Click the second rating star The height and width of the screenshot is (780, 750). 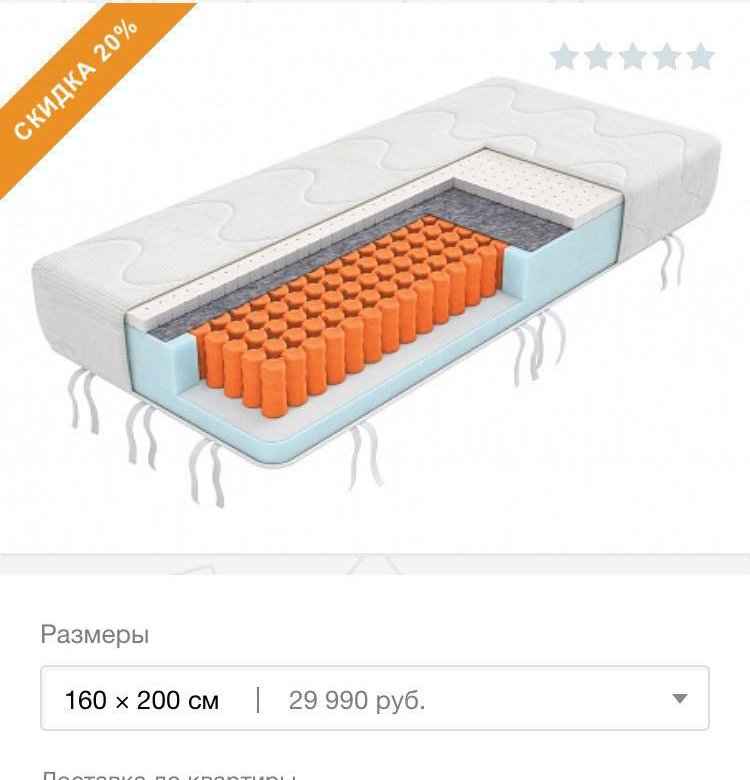(599, 57)
